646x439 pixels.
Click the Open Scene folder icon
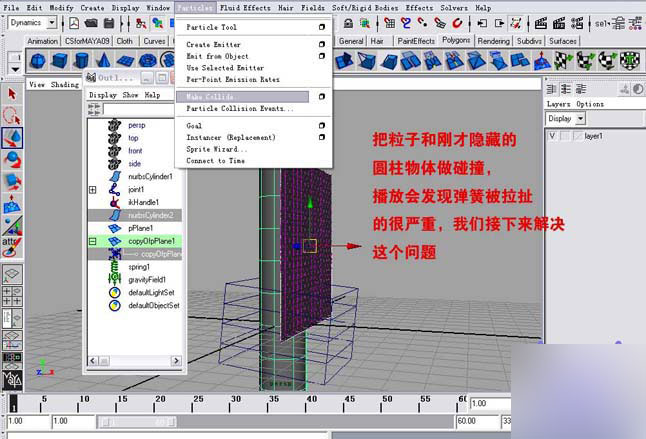(x=91, y=23)
